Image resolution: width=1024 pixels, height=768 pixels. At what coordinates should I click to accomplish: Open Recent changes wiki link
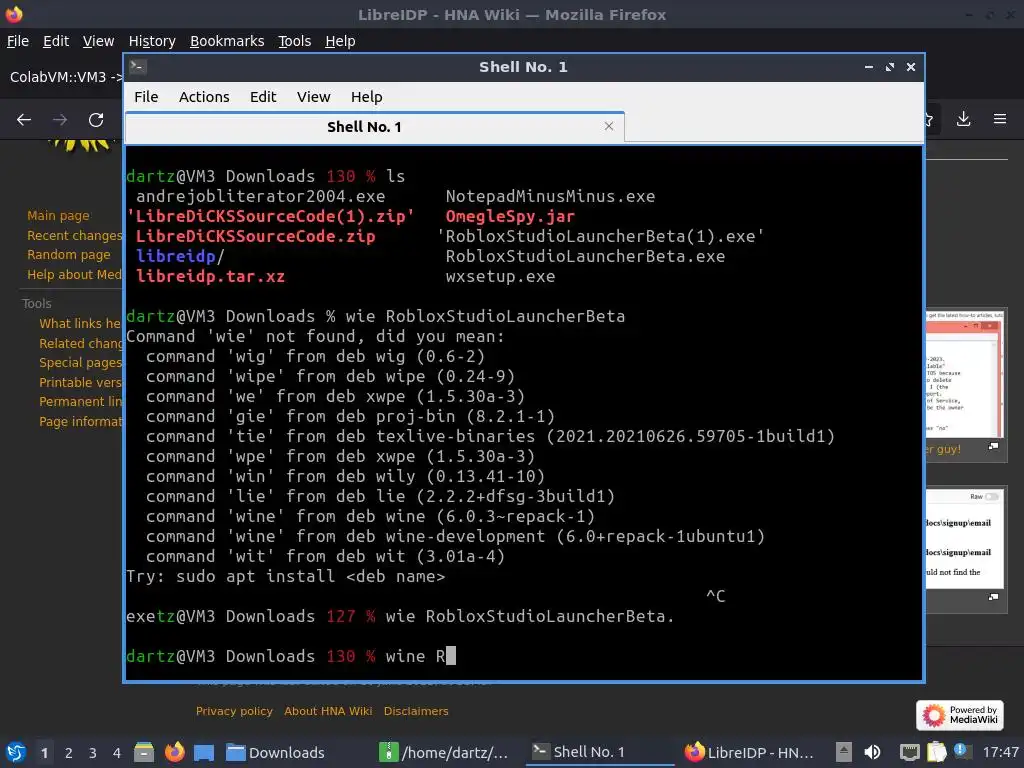click(x=74, y=235)
